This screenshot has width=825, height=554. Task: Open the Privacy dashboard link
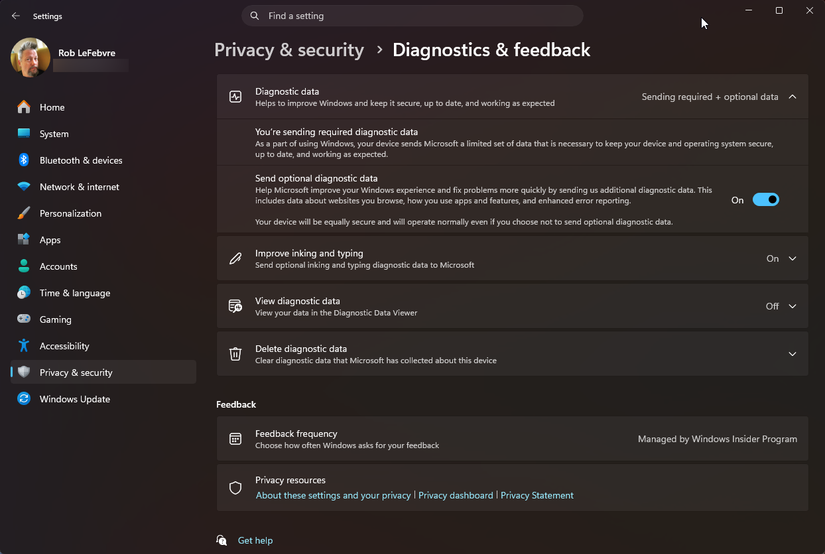456,495
